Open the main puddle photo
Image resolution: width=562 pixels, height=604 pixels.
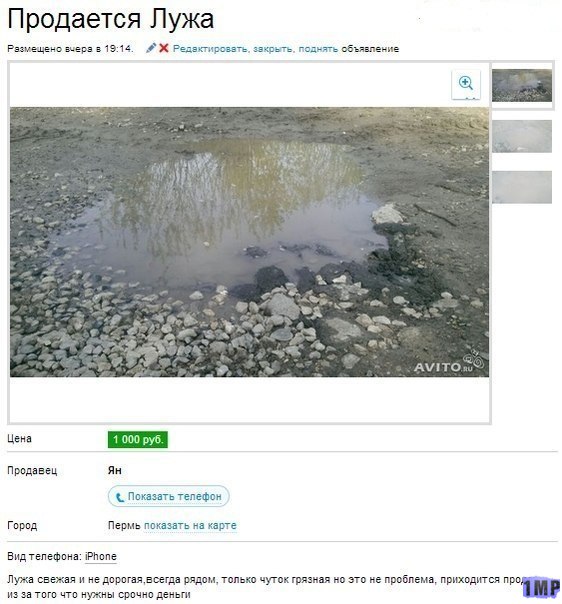pos(249,242)
